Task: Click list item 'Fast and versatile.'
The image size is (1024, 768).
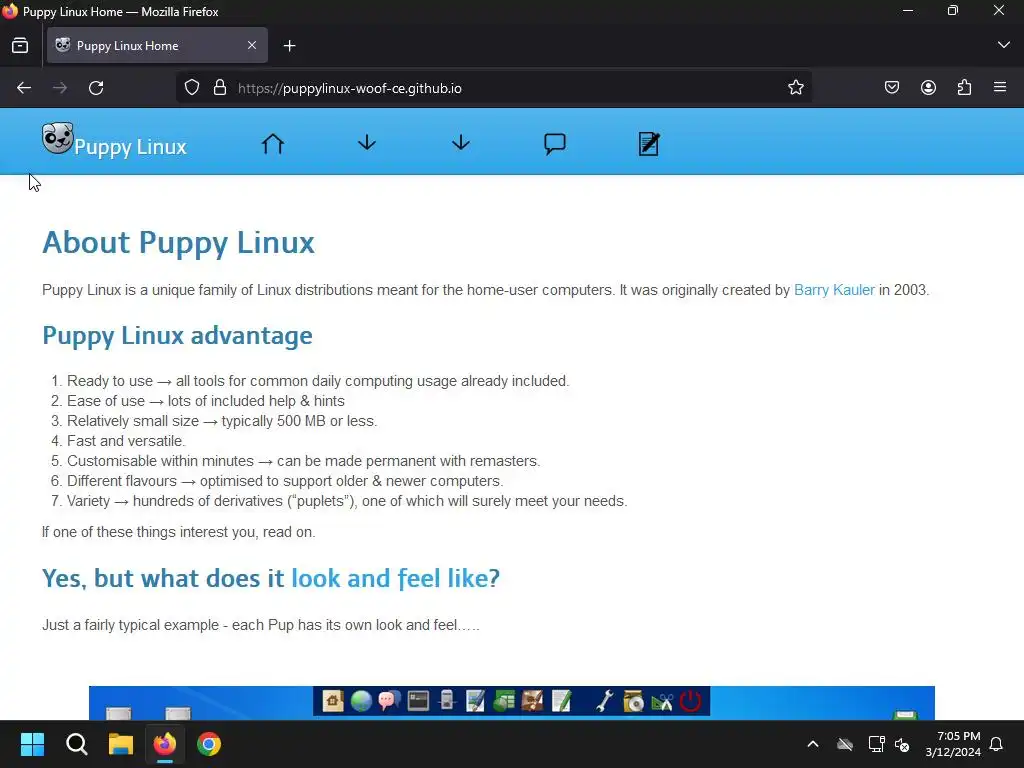Action: (126, 441)
